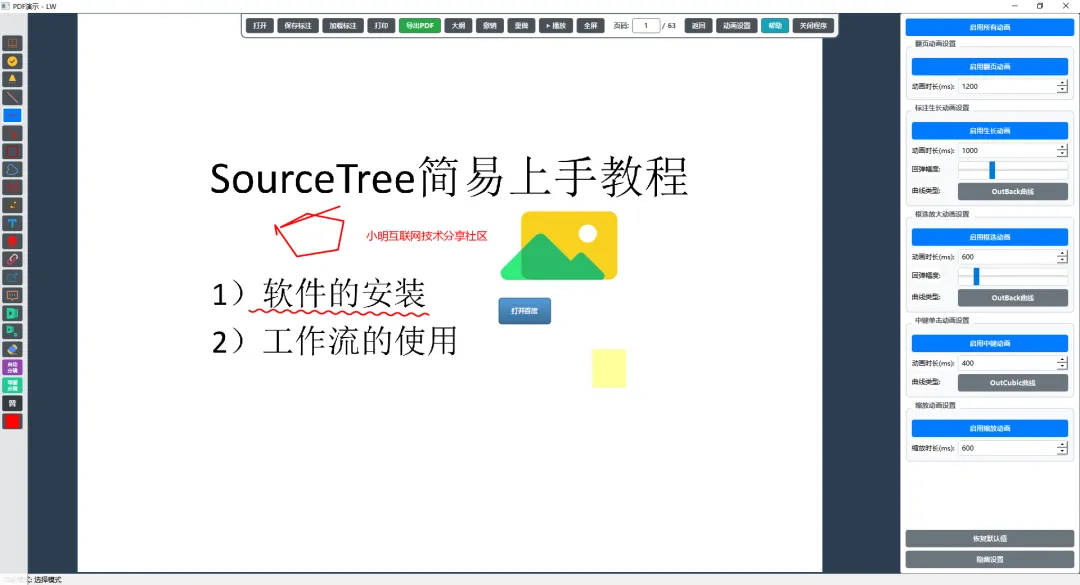
Task: Click the green video play tool
Action: tap(12, 314)
